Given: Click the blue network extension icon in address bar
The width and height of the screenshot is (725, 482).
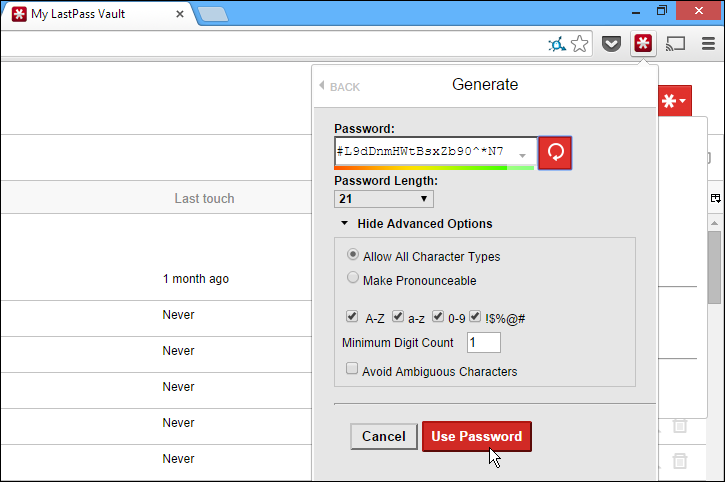Looking at the screenshot, I should (557, 44).
